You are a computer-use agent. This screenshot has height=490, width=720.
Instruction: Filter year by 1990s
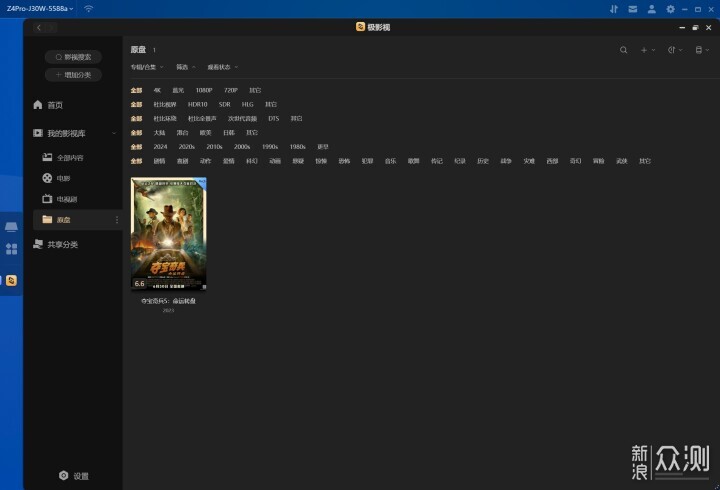[x=270, y=147]
